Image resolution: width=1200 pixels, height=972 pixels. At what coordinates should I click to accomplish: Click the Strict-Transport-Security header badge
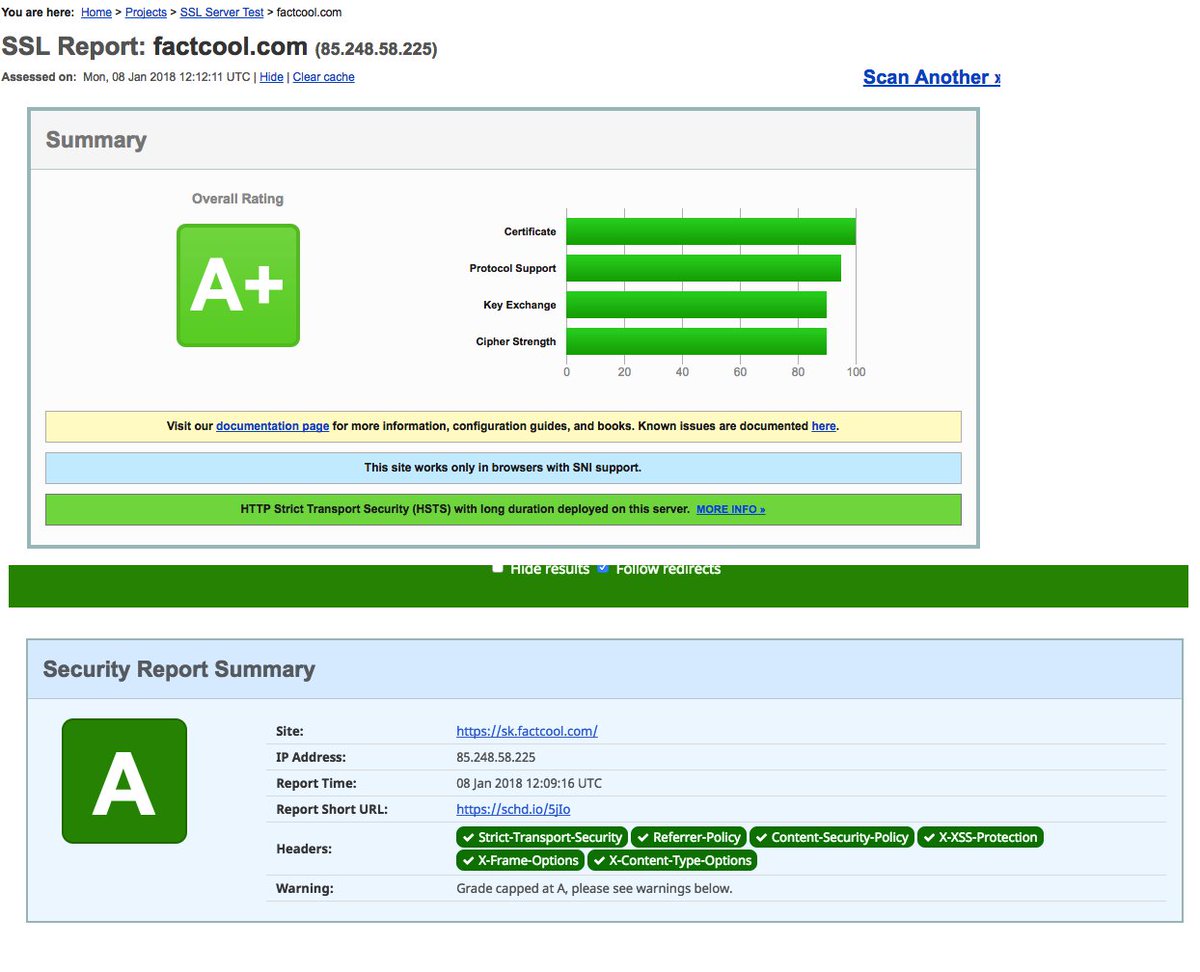click(542, 837)
